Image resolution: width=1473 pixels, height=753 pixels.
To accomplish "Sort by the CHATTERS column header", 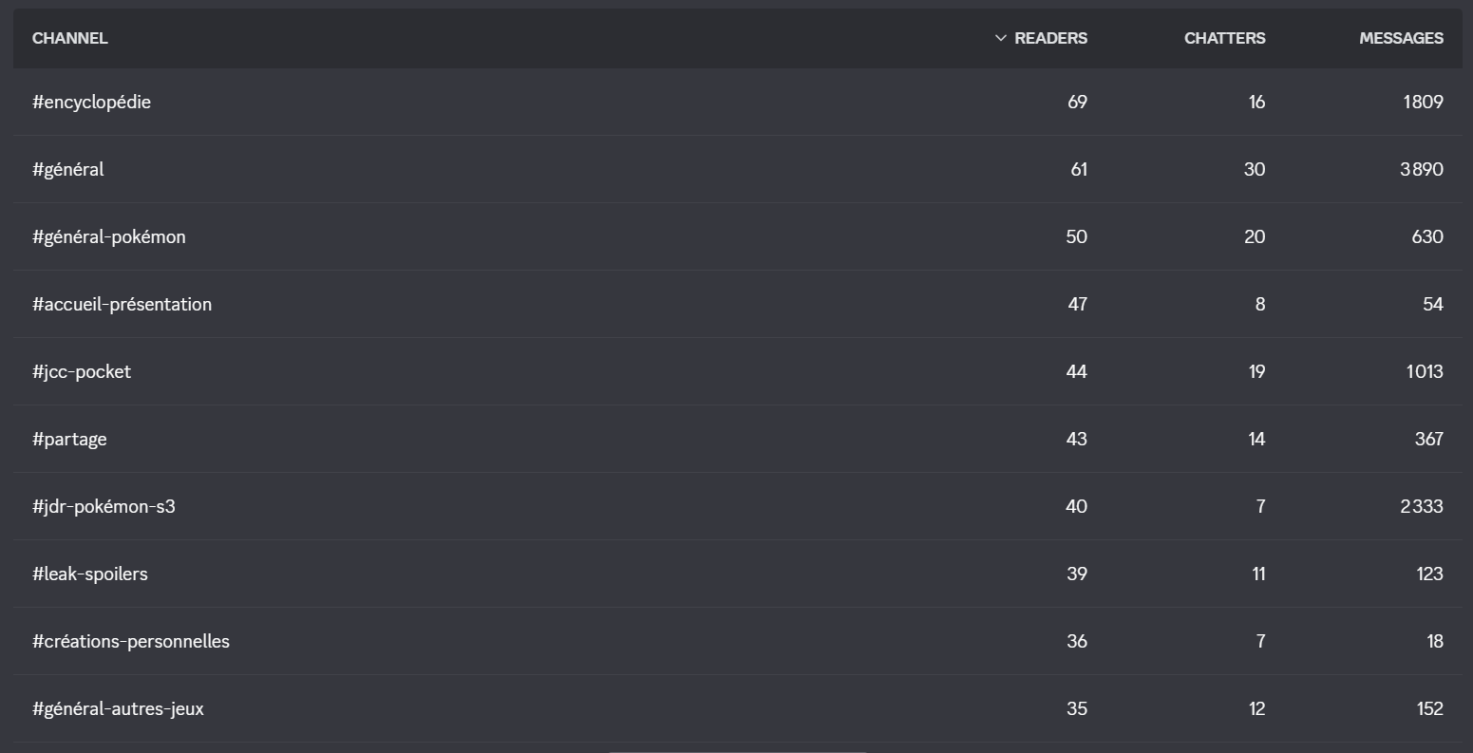I will [1224, 39].
